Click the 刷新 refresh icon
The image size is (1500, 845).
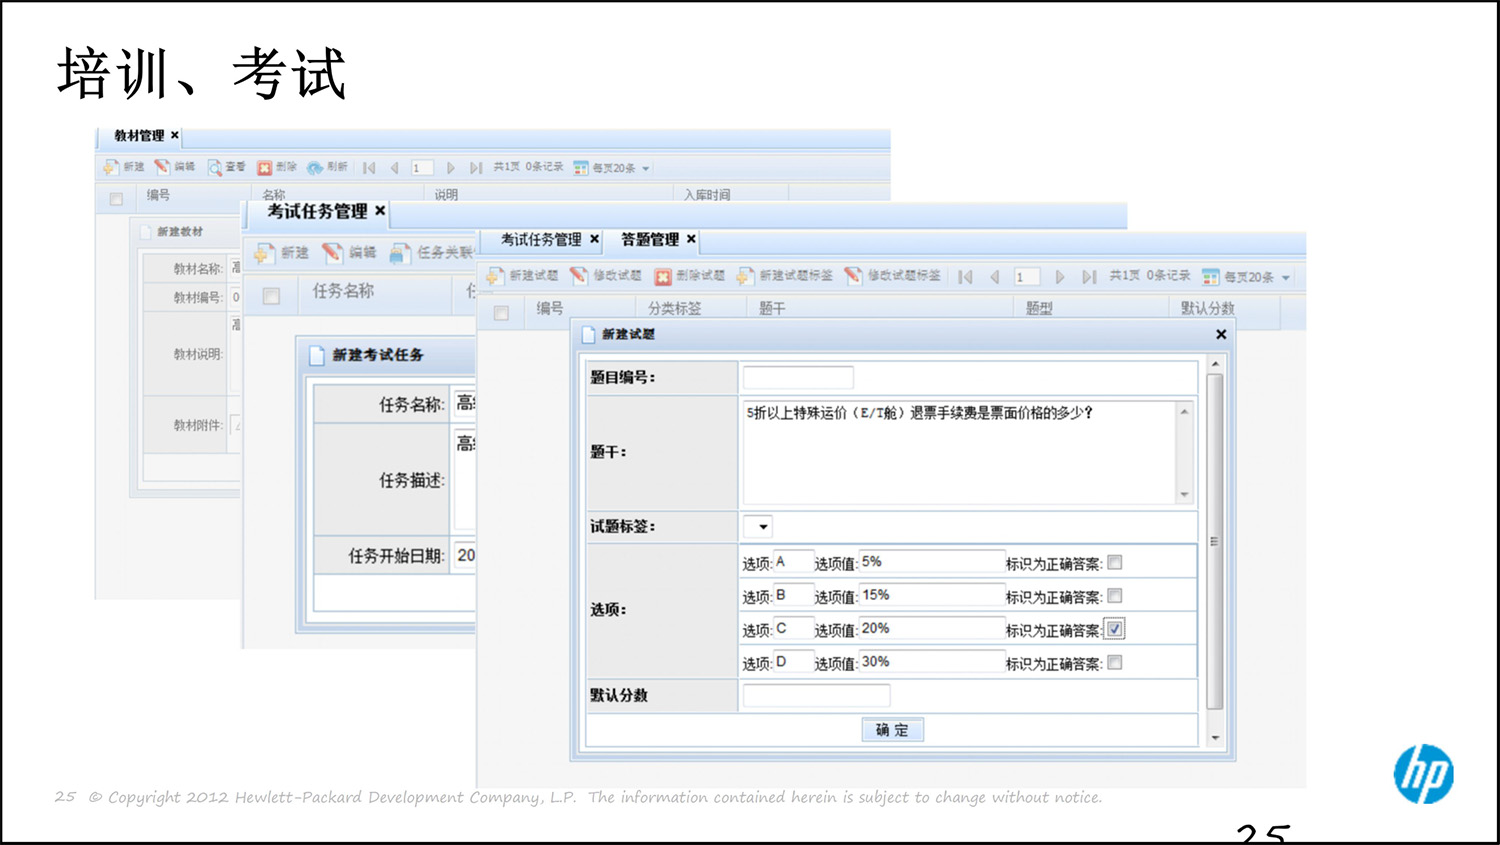[x=316, y=167]
